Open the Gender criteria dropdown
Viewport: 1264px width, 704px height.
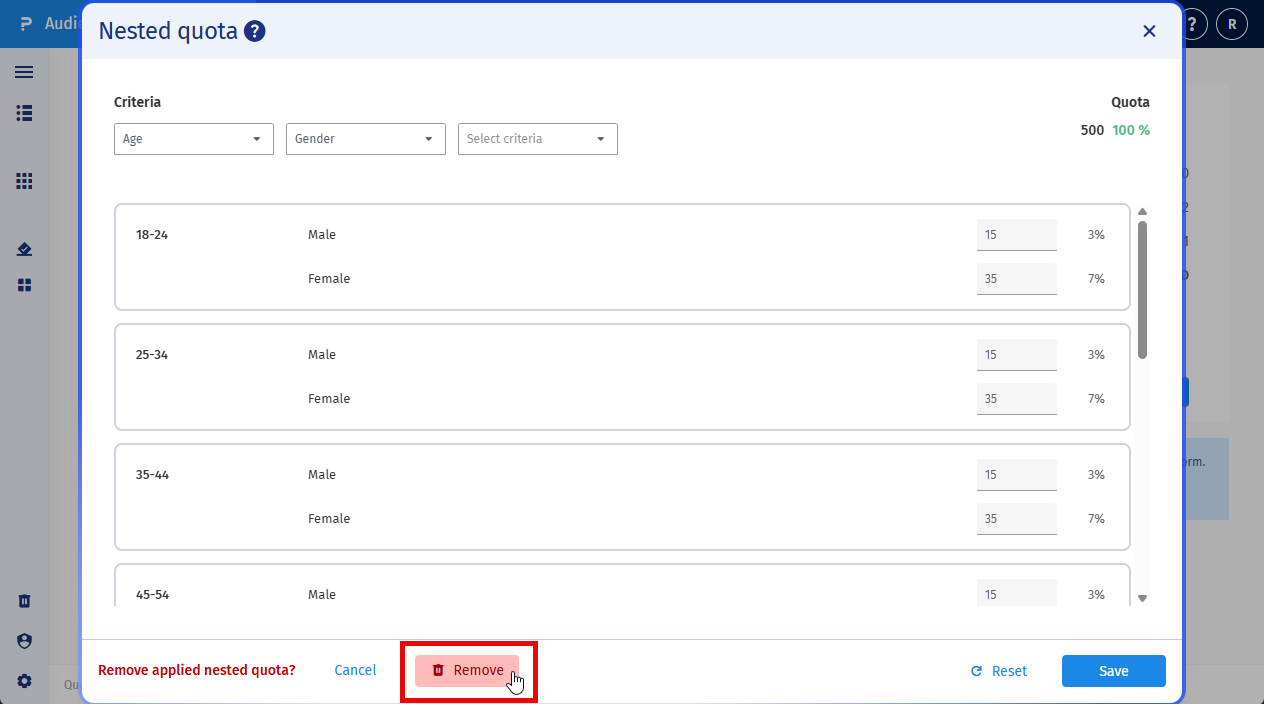click(365, 139)
